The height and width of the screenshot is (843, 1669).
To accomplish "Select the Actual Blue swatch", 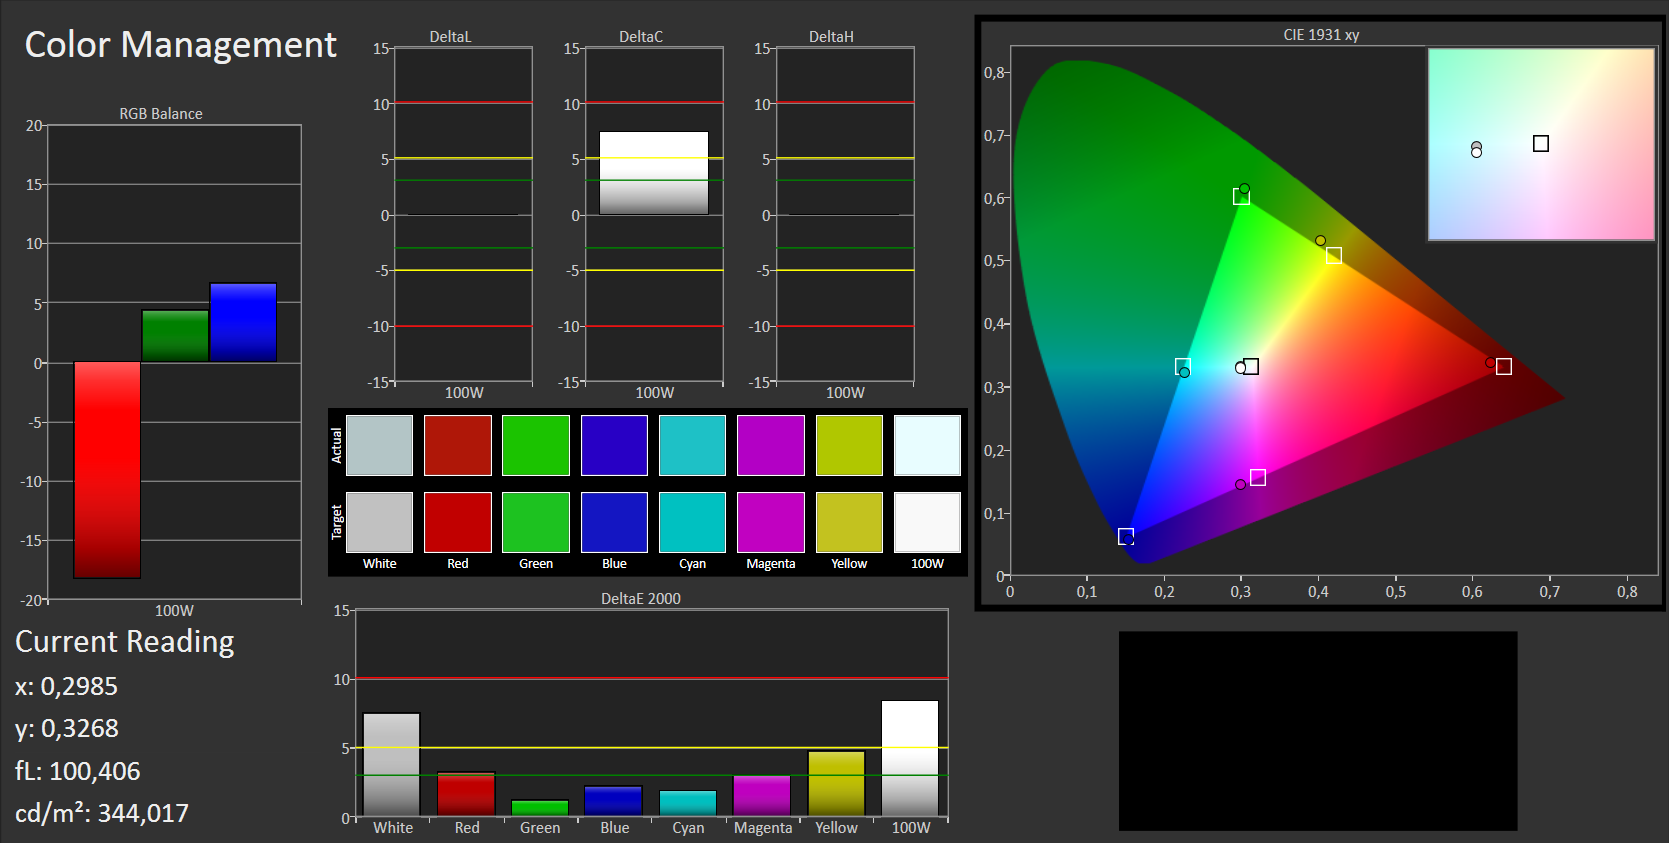I will [x=614, y=445].
